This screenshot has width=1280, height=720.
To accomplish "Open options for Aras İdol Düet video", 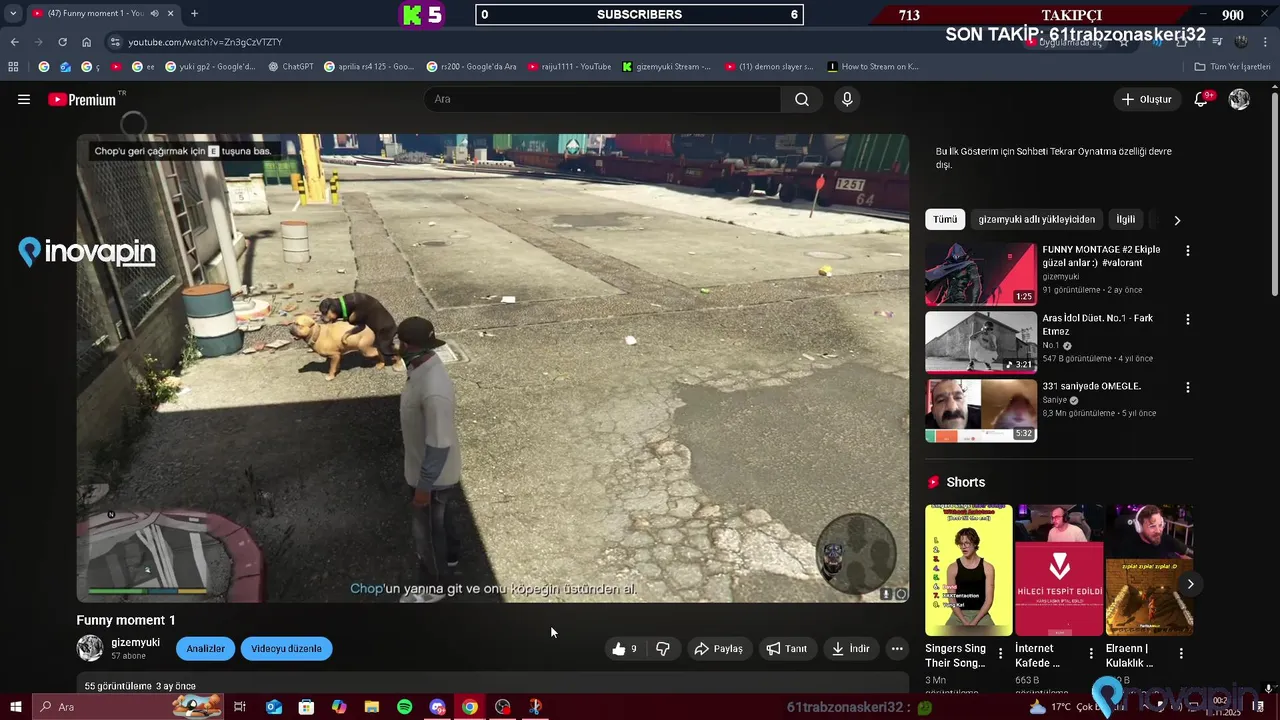I will coord(1188,319).
